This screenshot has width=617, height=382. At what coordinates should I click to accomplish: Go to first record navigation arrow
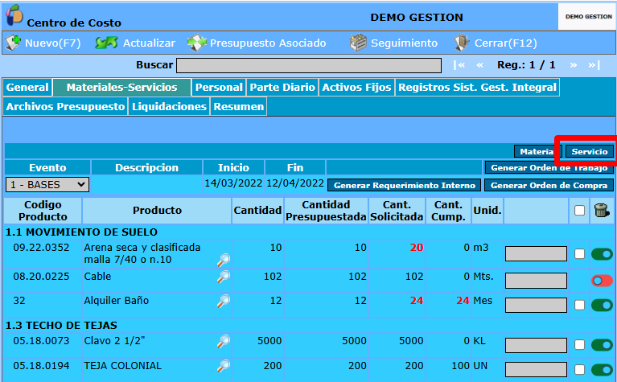tap(459, 65)
